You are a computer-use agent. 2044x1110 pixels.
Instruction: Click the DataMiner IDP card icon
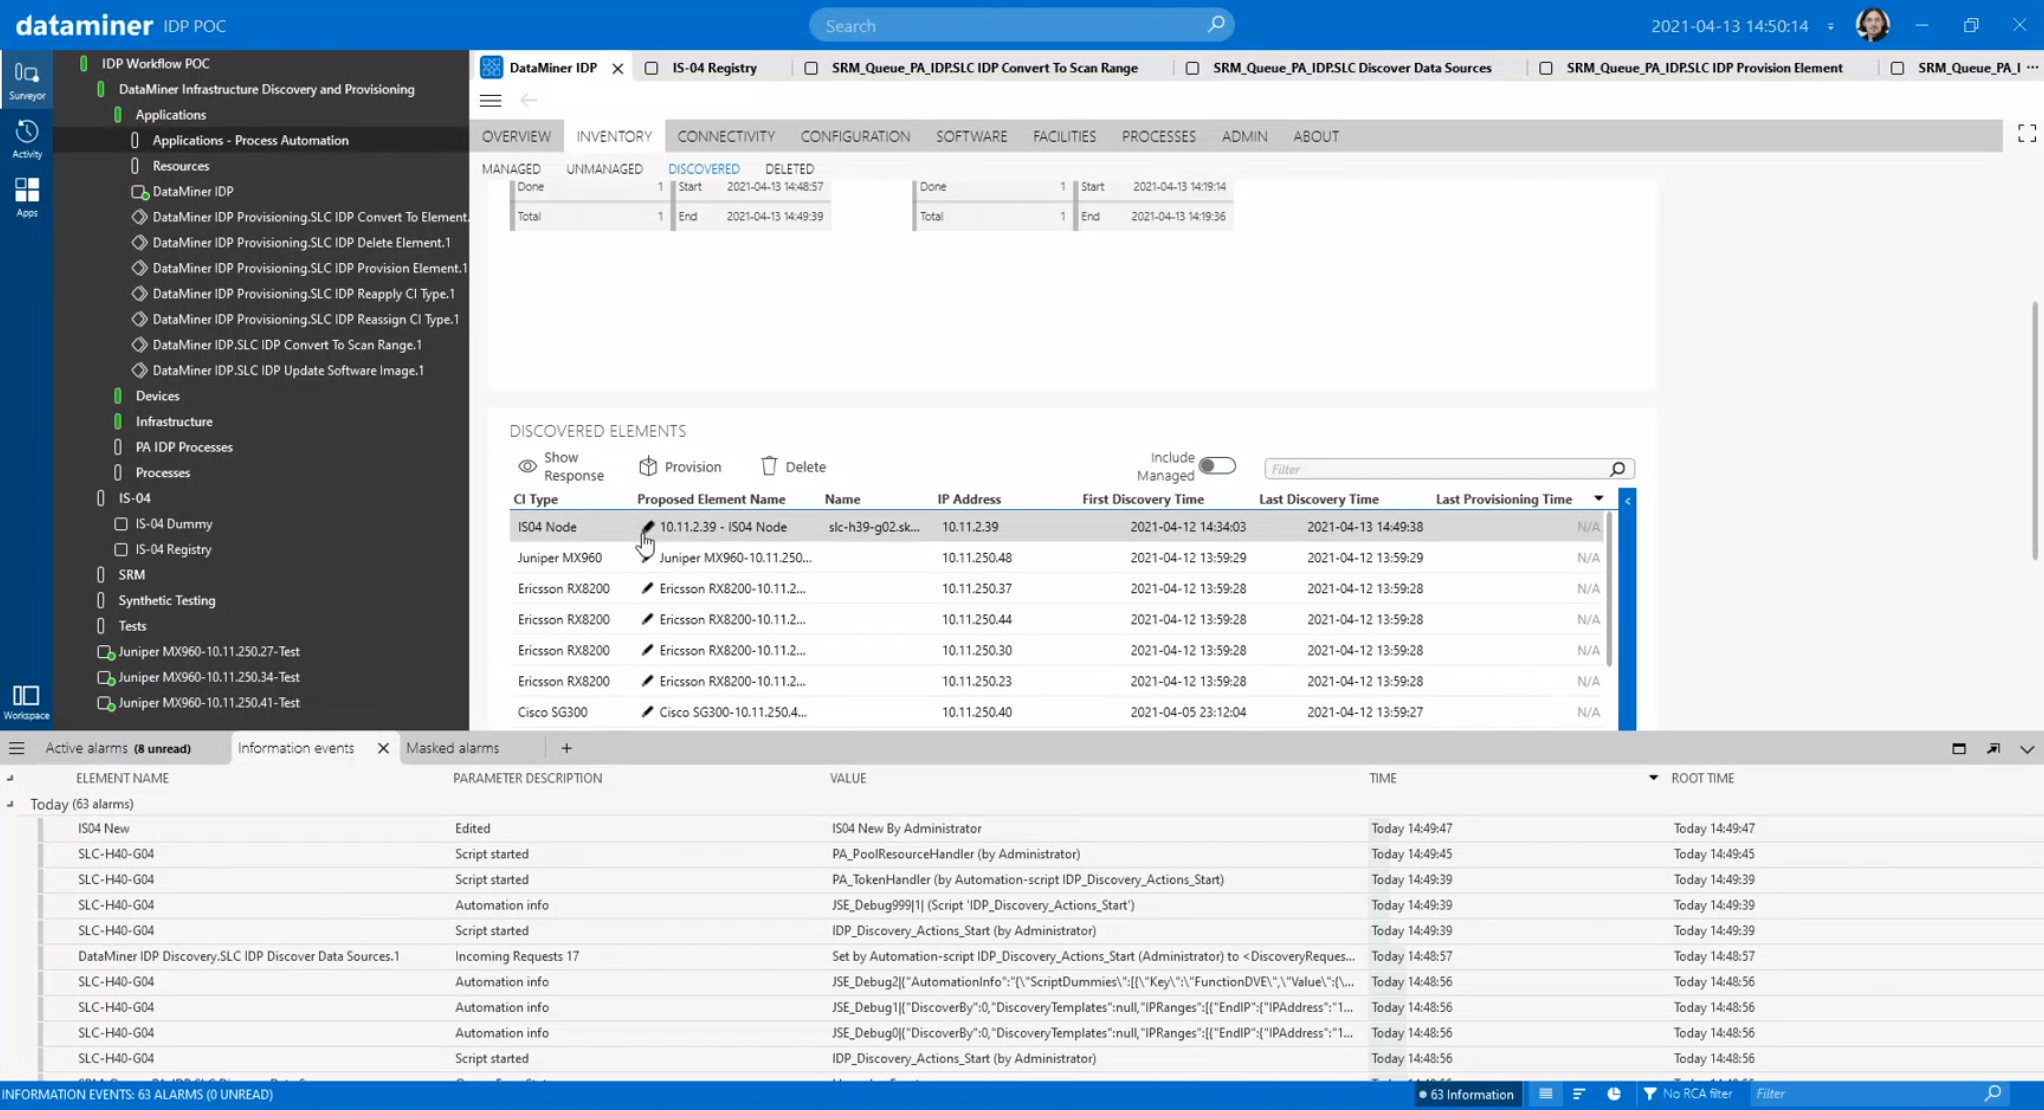[491, 67]
